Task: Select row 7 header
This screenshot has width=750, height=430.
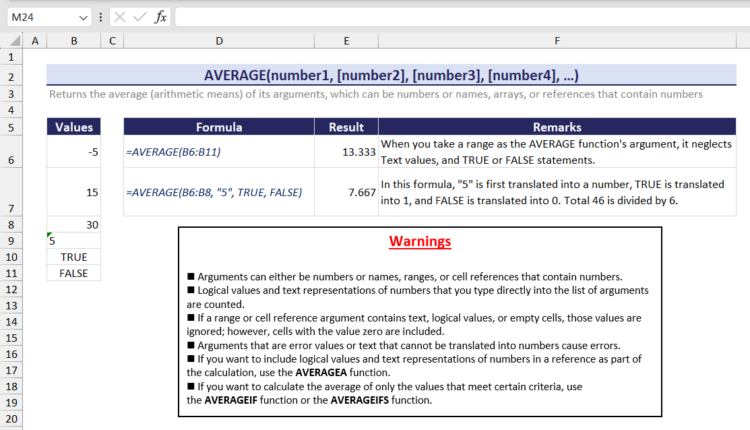Action: point(11,192)
